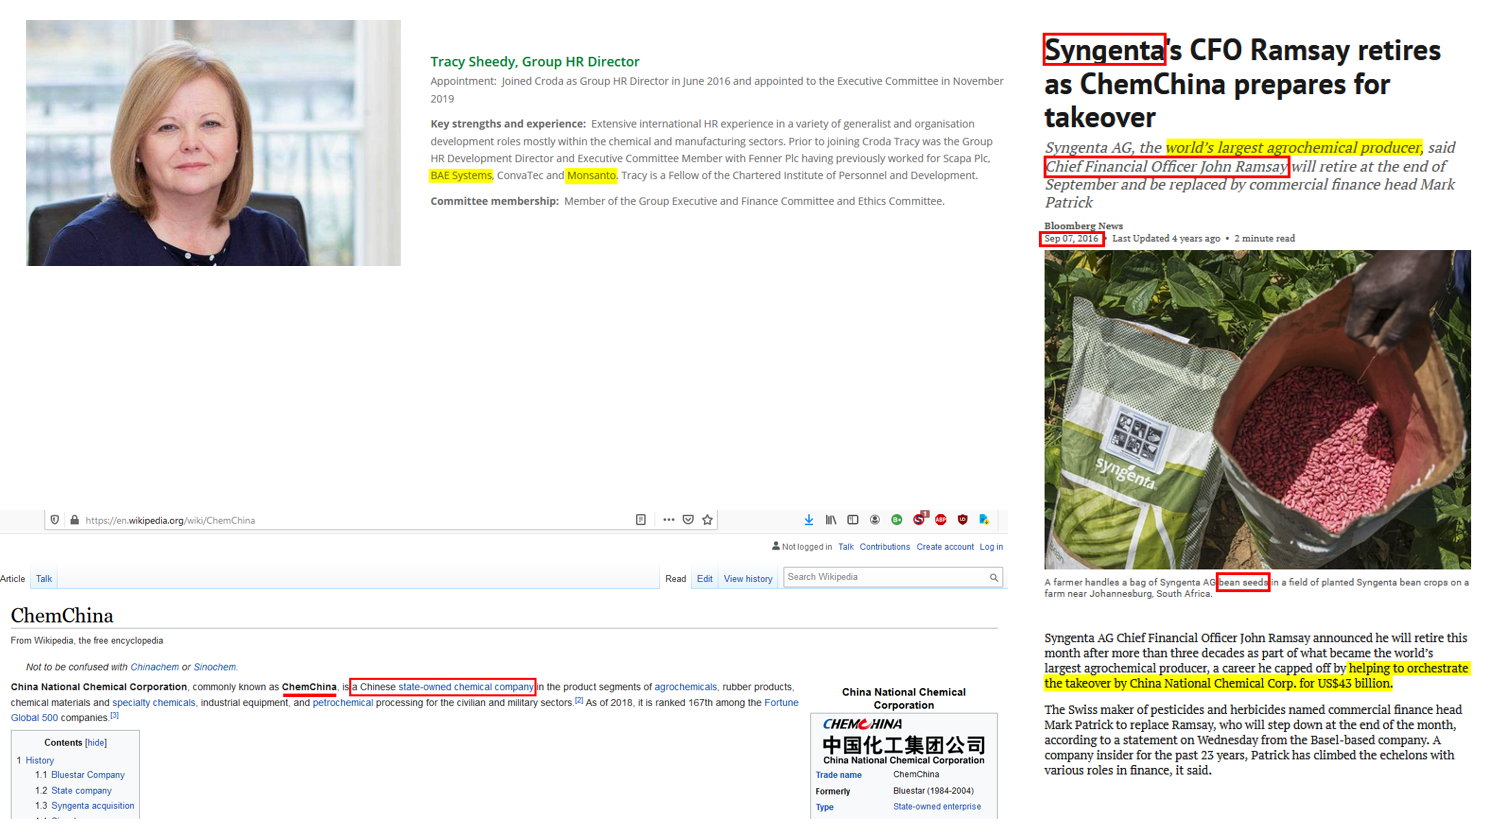Open the Firefox account avatar icon

pos(875,520)
